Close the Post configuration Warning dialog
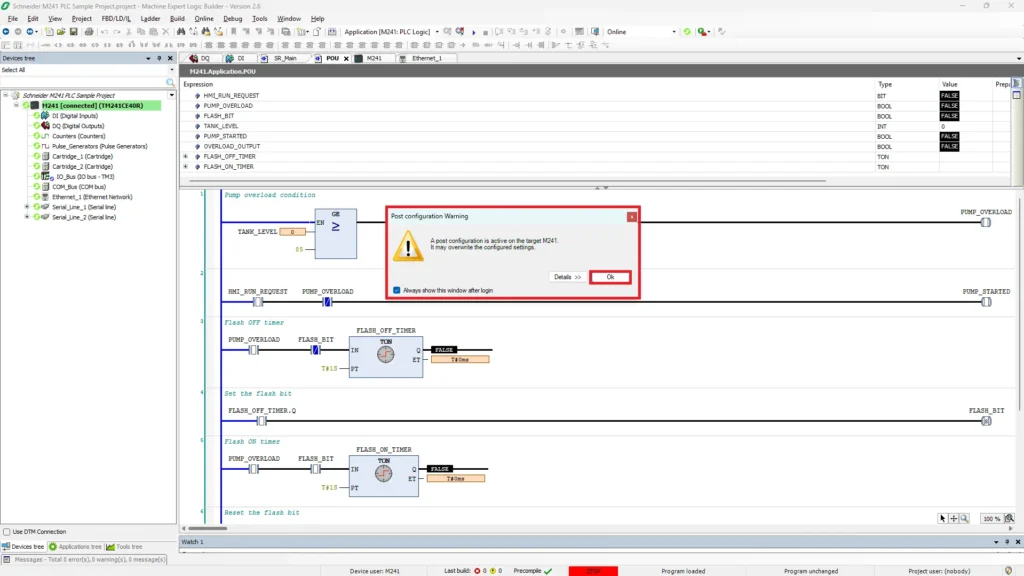The width and height of the screenshot is (1024, 576). point(632,216)
